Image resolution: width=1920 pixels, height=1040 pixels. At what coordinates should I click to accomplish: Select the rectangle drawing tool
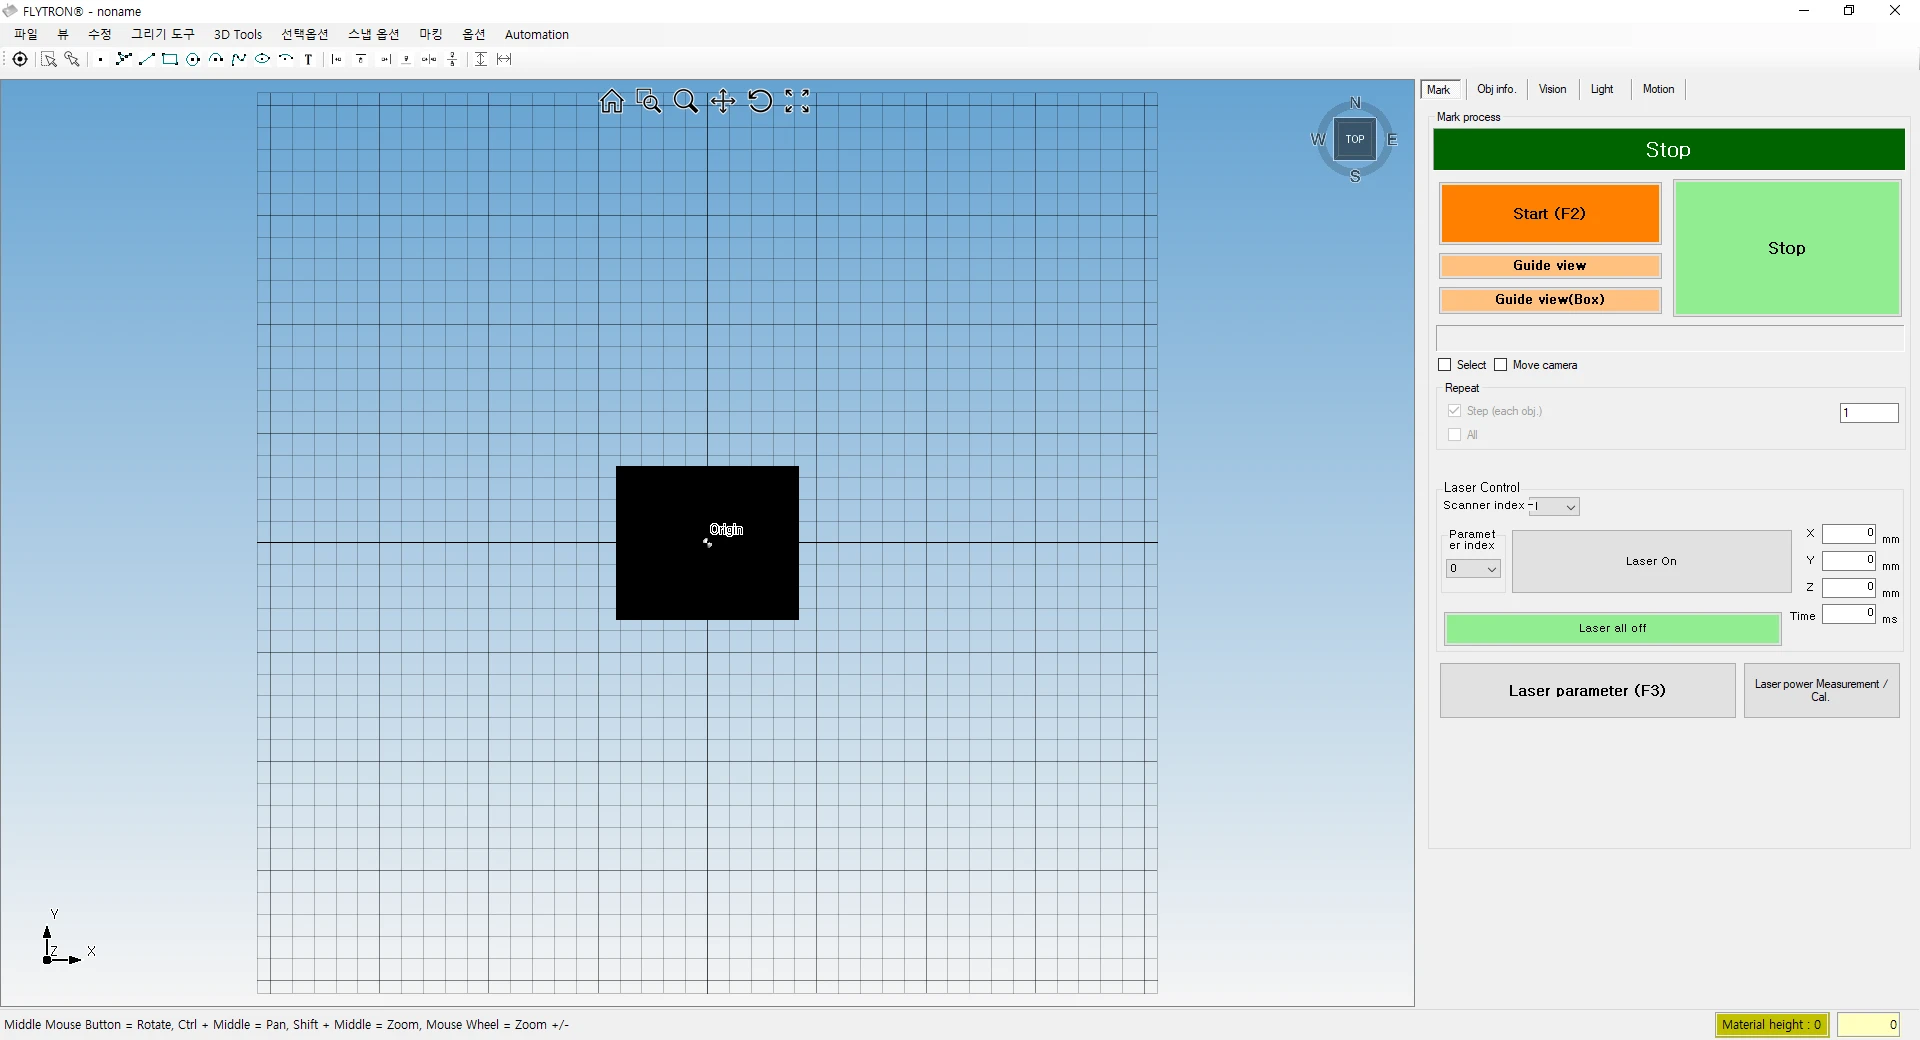(x=170, y=60)
